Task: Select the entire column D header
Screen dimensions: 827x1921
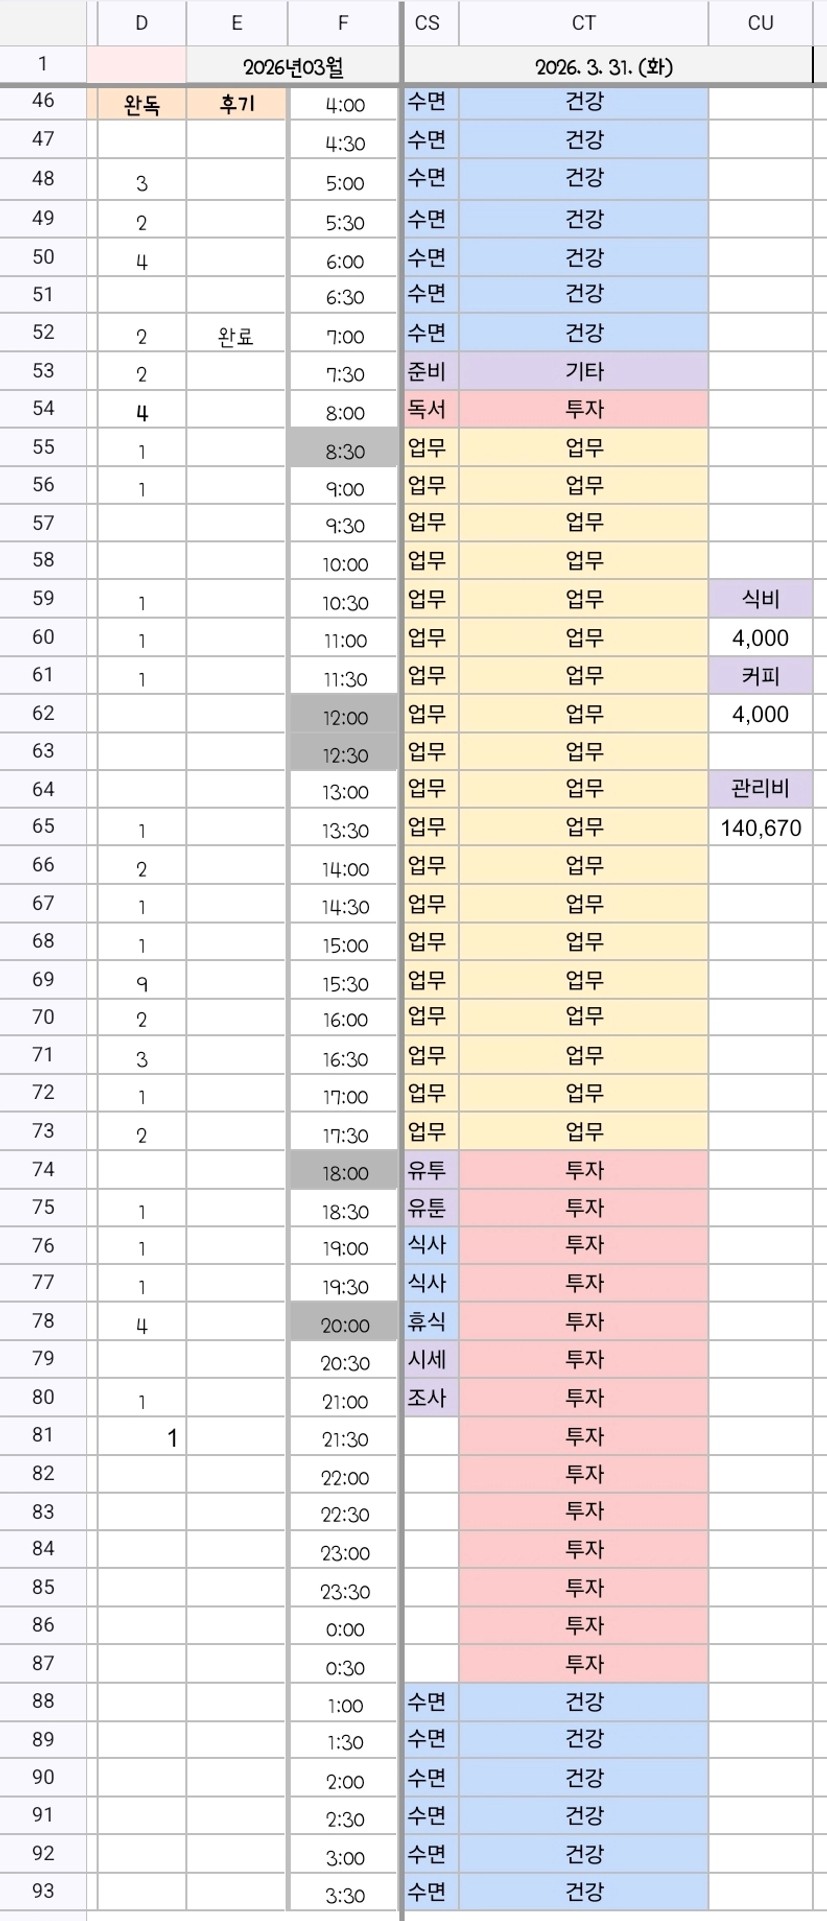Action: (141, 23)
